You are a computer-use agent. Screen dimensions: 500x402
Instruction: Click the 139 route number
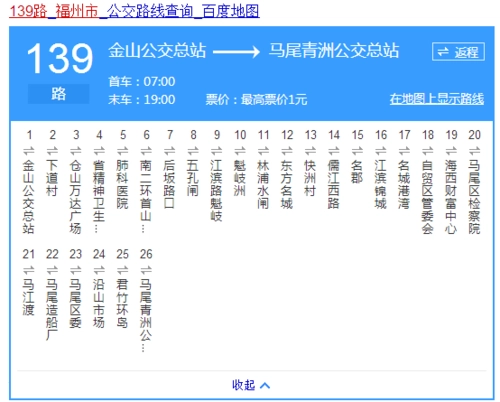click(60, 58)
